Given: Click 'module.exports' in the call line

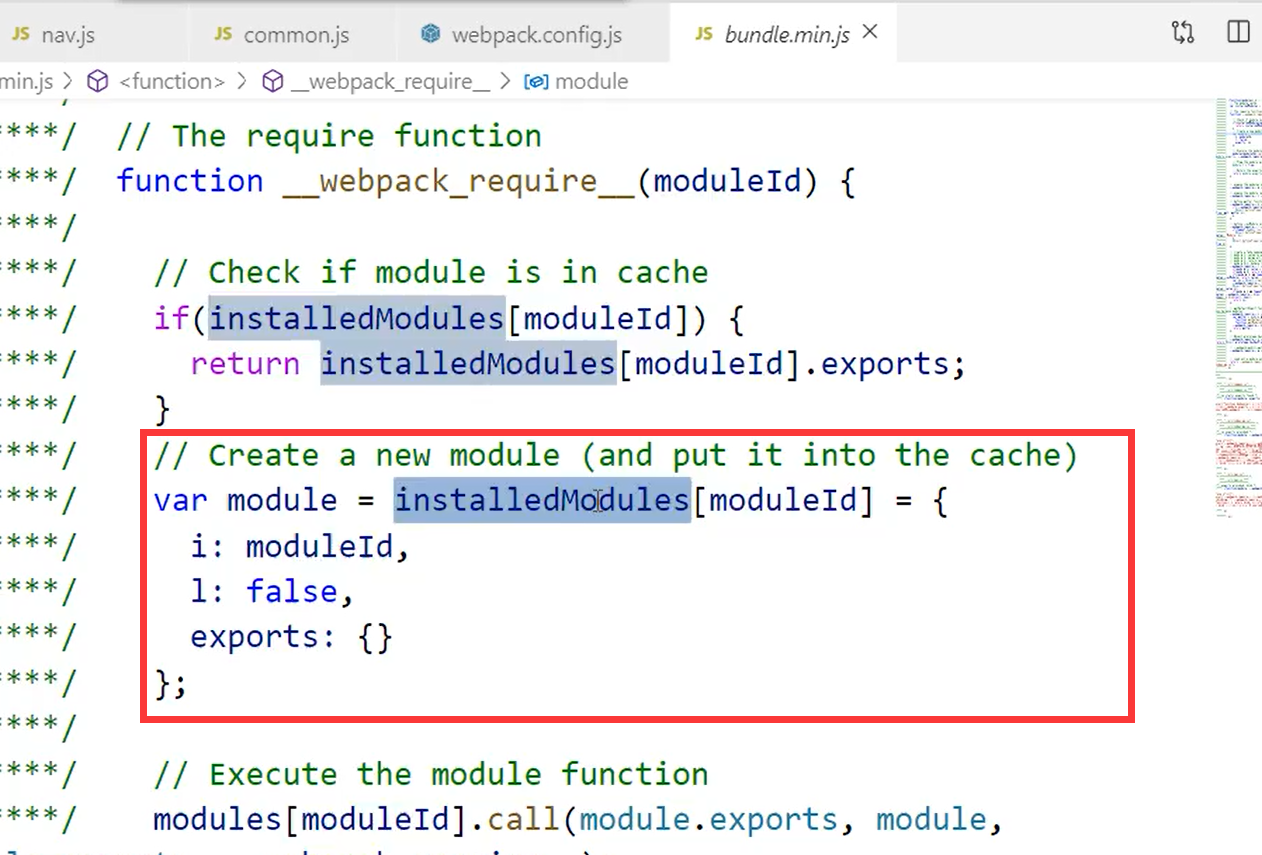Looking at the screenshot, I should 708,820.
